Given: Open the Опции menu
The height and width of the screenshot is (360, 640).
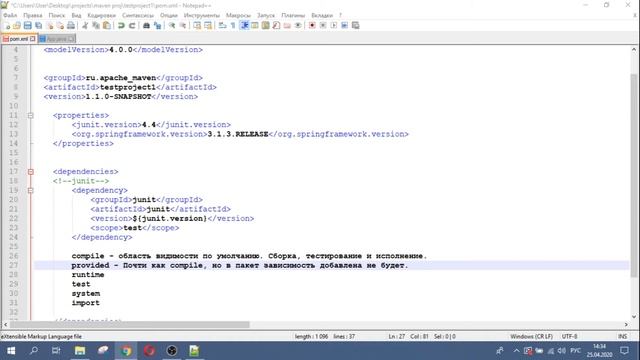Looking at the screenshot, I should point(169,15).
